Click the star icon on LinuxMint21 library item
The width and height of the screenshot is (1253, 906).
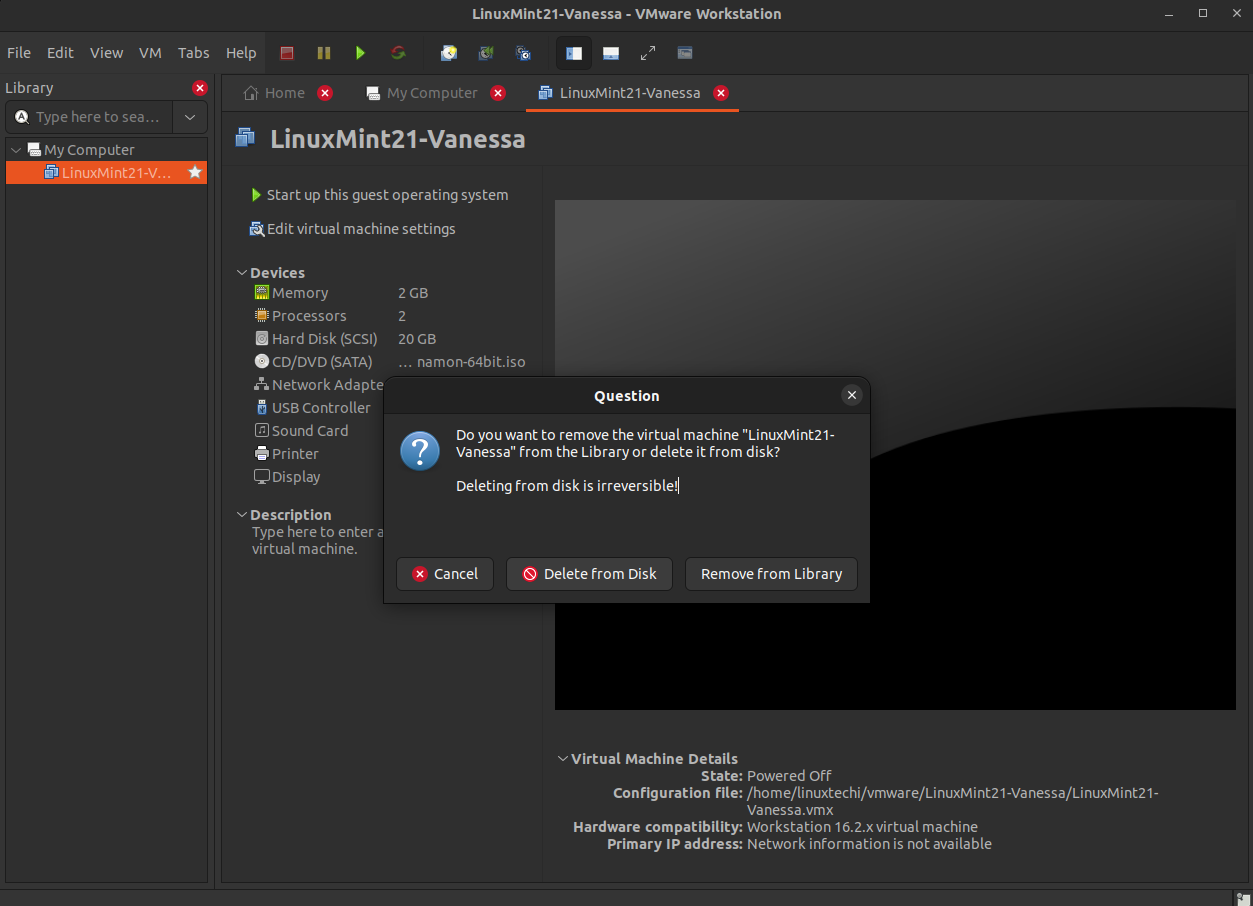(x=195, y=173)
